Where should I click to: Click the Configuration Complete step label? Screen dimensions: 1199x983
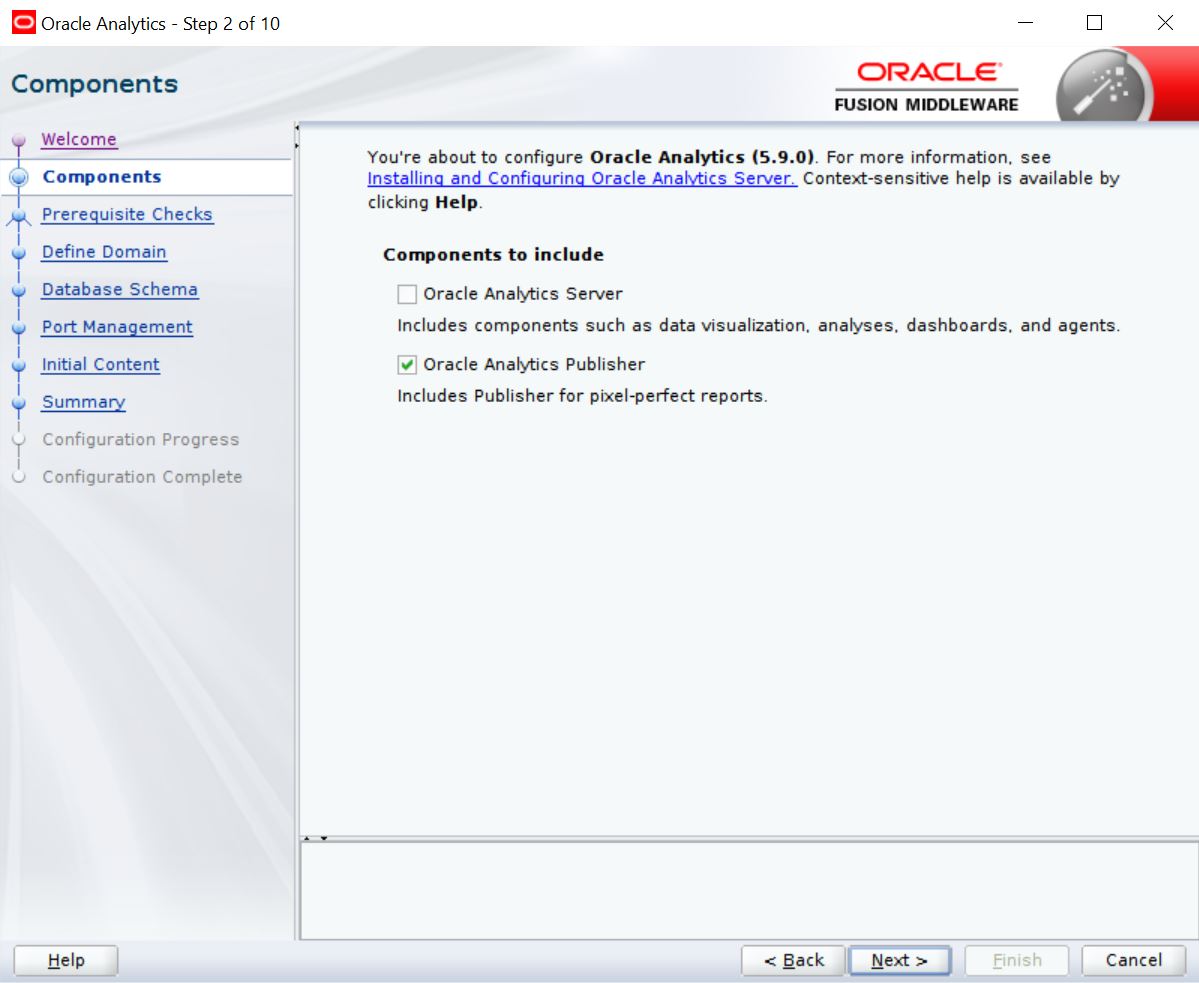click(142, 476)
